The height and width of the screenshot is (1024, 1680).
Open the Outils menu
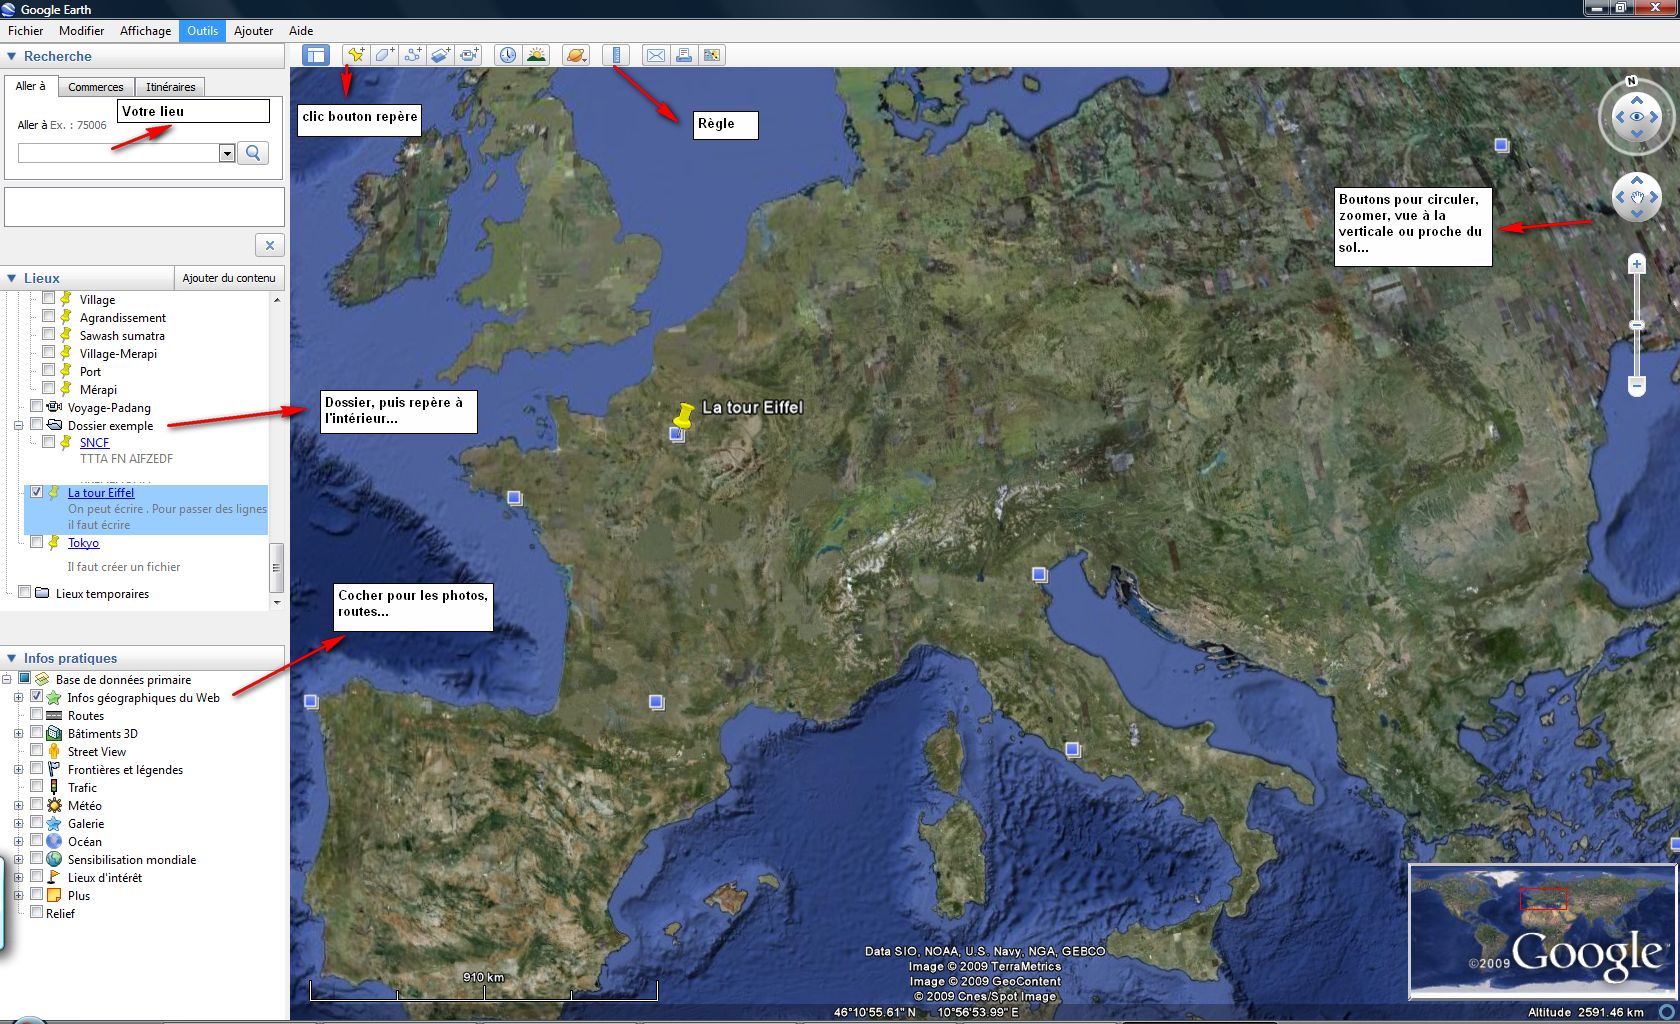tap(203, 31)
